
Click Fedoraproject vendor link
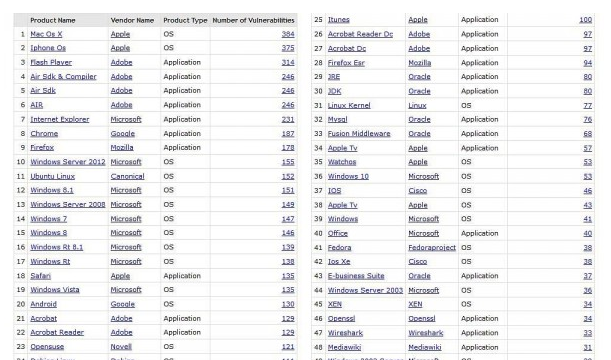coord(432,248)
